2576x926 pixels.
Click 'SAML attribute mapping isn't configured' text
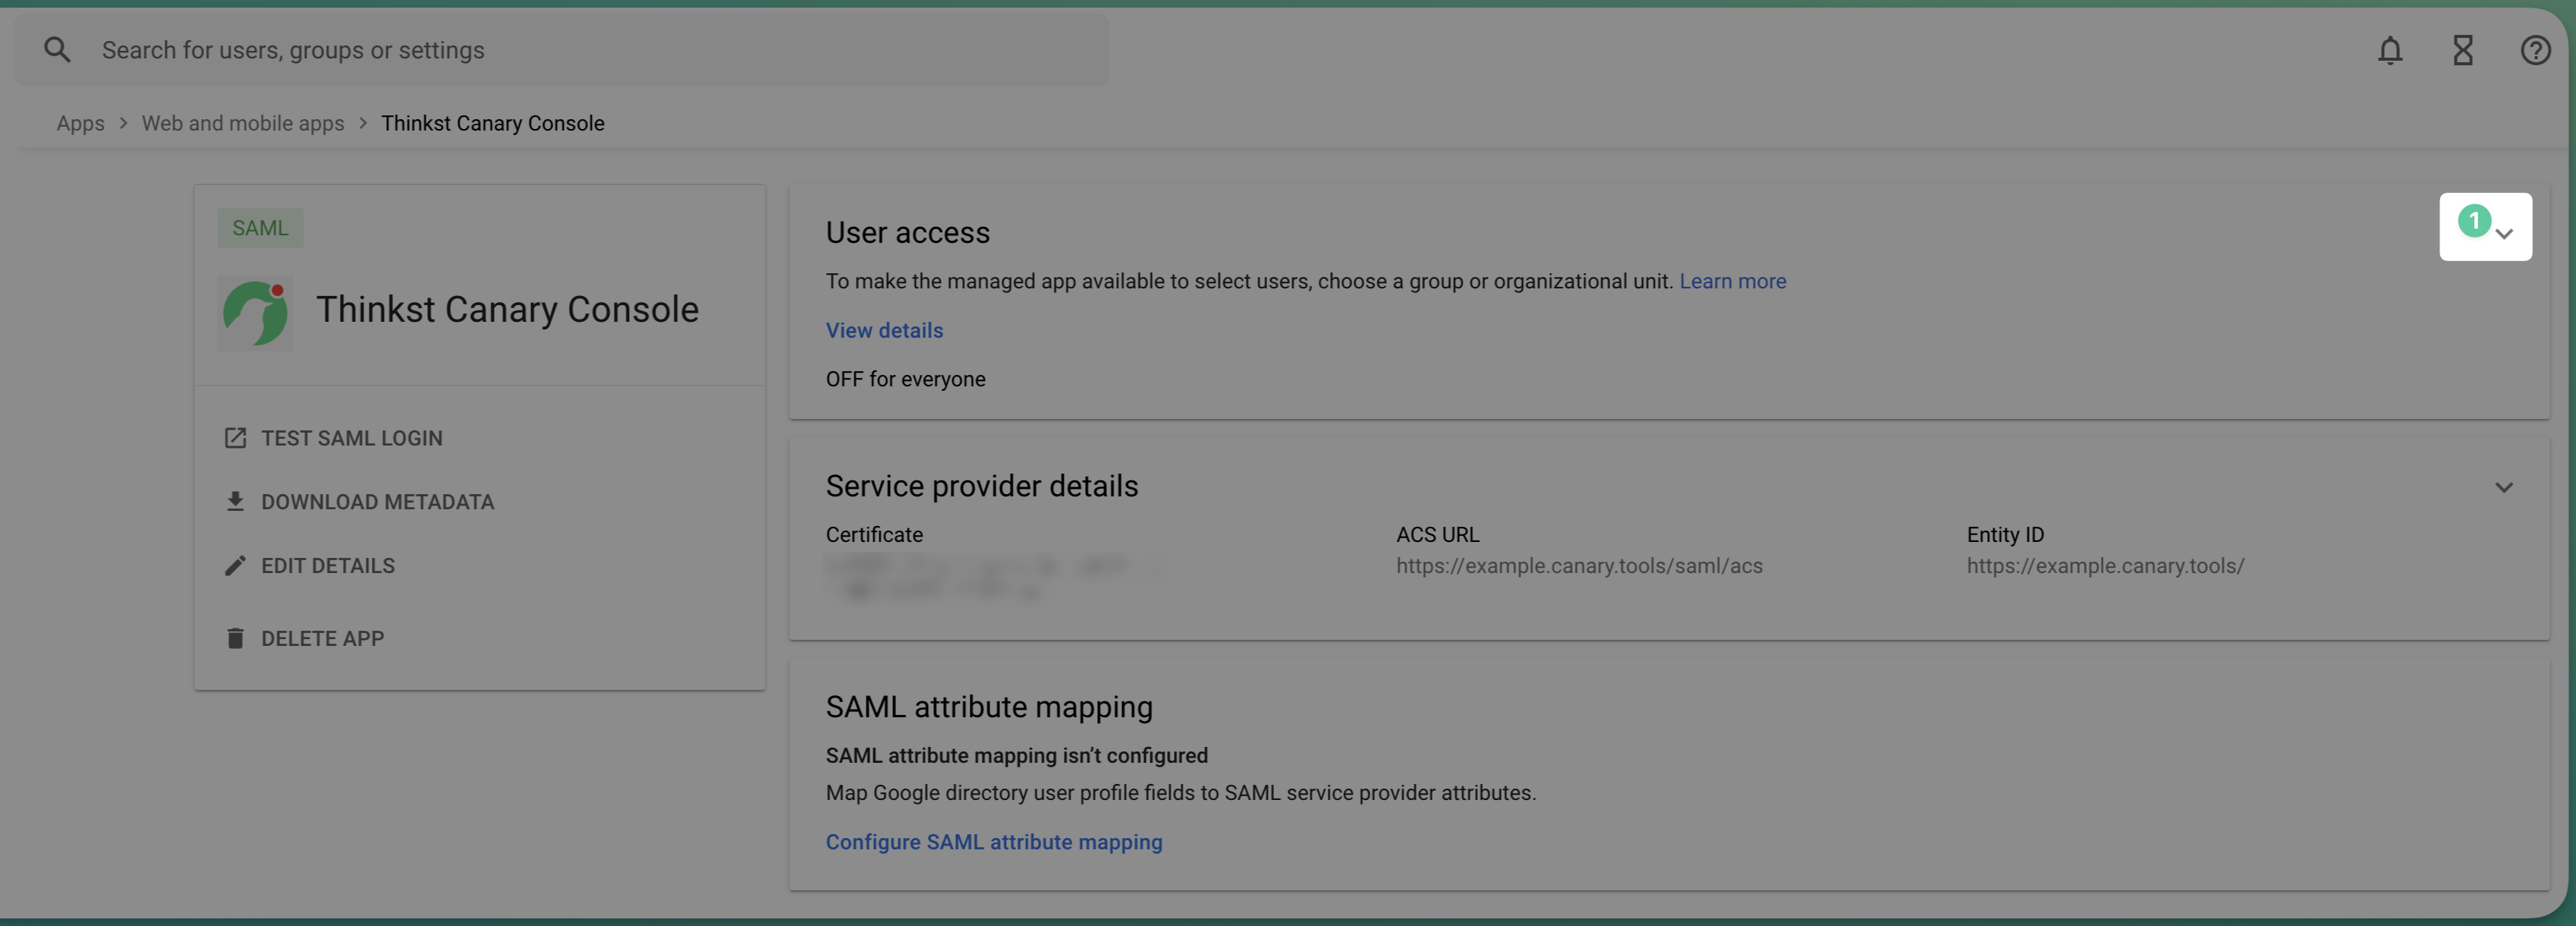coord(1016,755)
